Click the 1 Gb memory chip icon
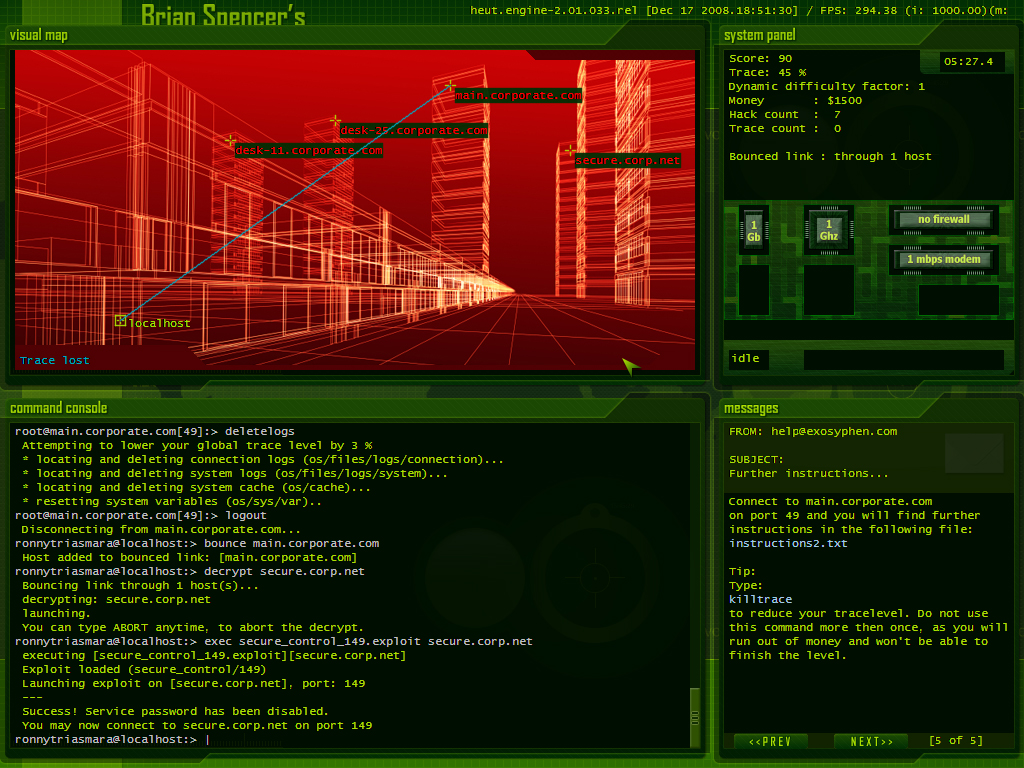The width and height of the screenshot is (1024, 768). pyautogui.click(x=754, y=231)
